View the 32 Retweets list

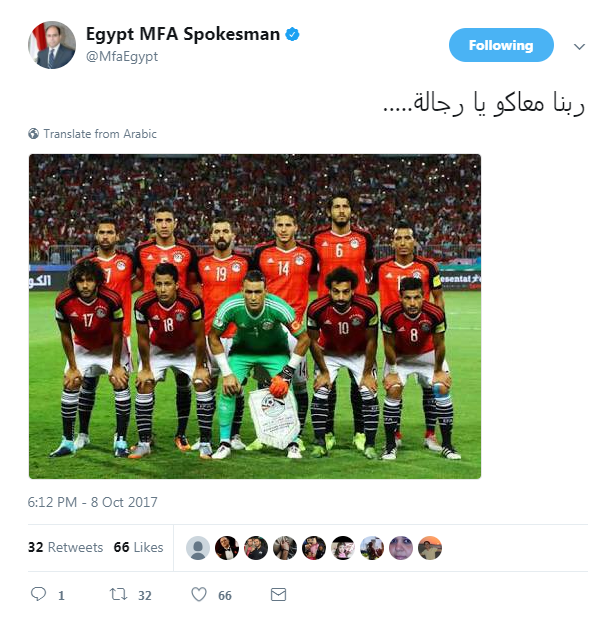pos(65,547)
